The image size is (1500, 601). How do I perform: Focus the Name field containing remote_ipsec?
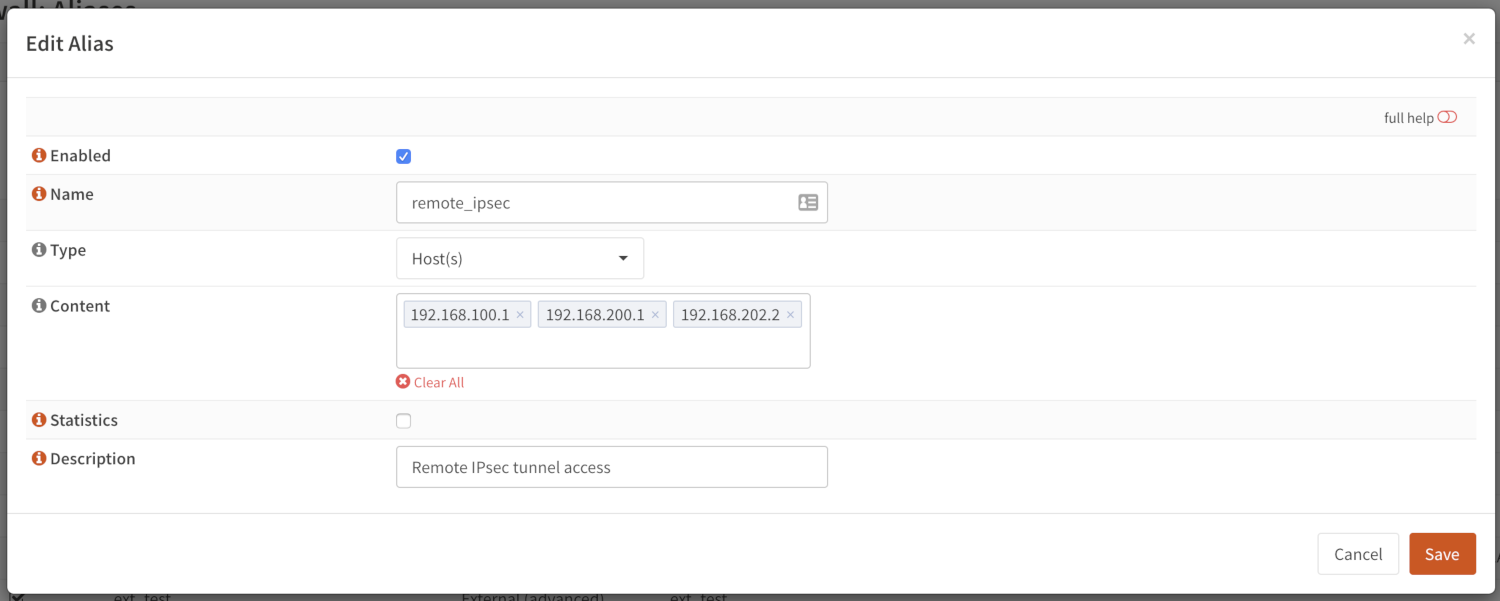(595, 203)
